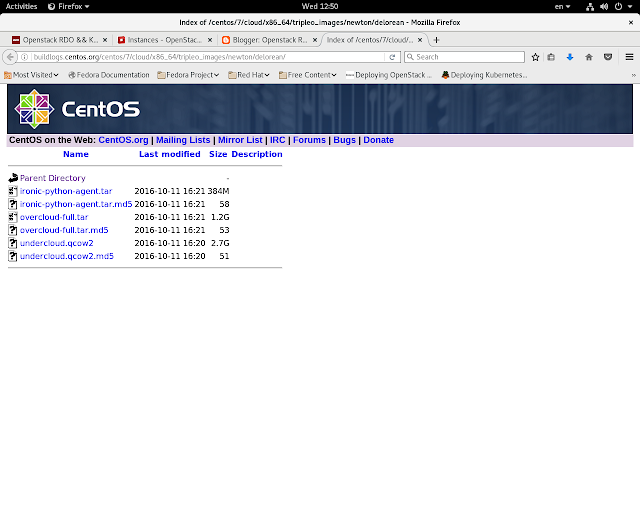
Task: Click the URL address bar field
Action: click(208, 57)
